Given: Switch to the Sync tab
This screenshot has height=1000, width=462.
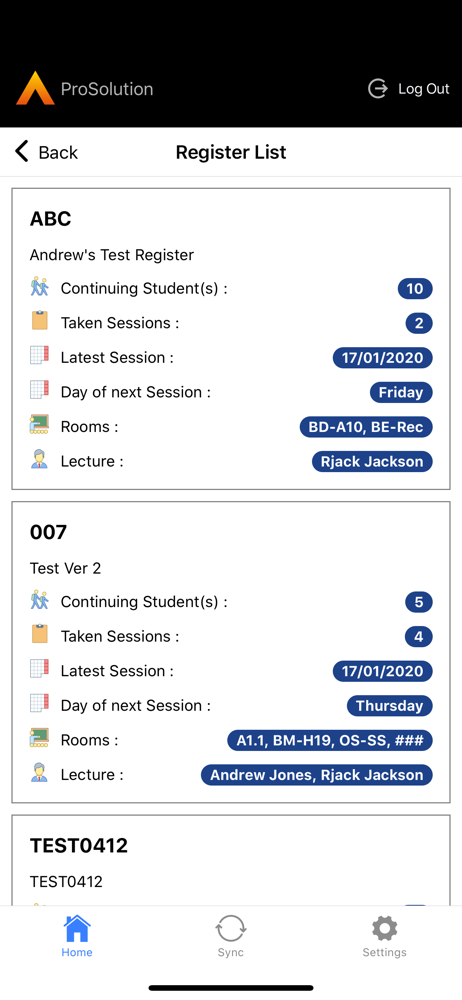Looking at the screenshot, I should point(230,936).
